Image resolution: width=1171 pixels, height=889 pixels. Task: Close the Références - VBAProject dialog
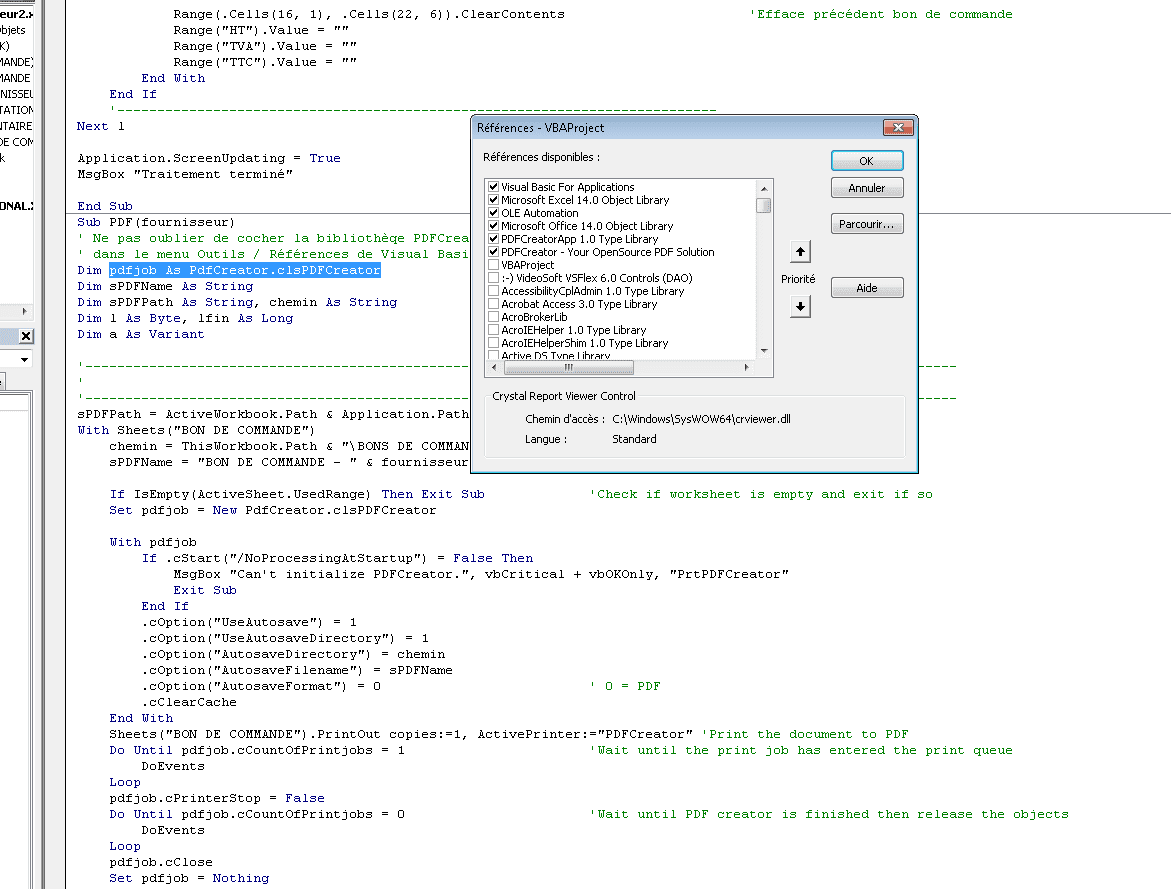900,128
